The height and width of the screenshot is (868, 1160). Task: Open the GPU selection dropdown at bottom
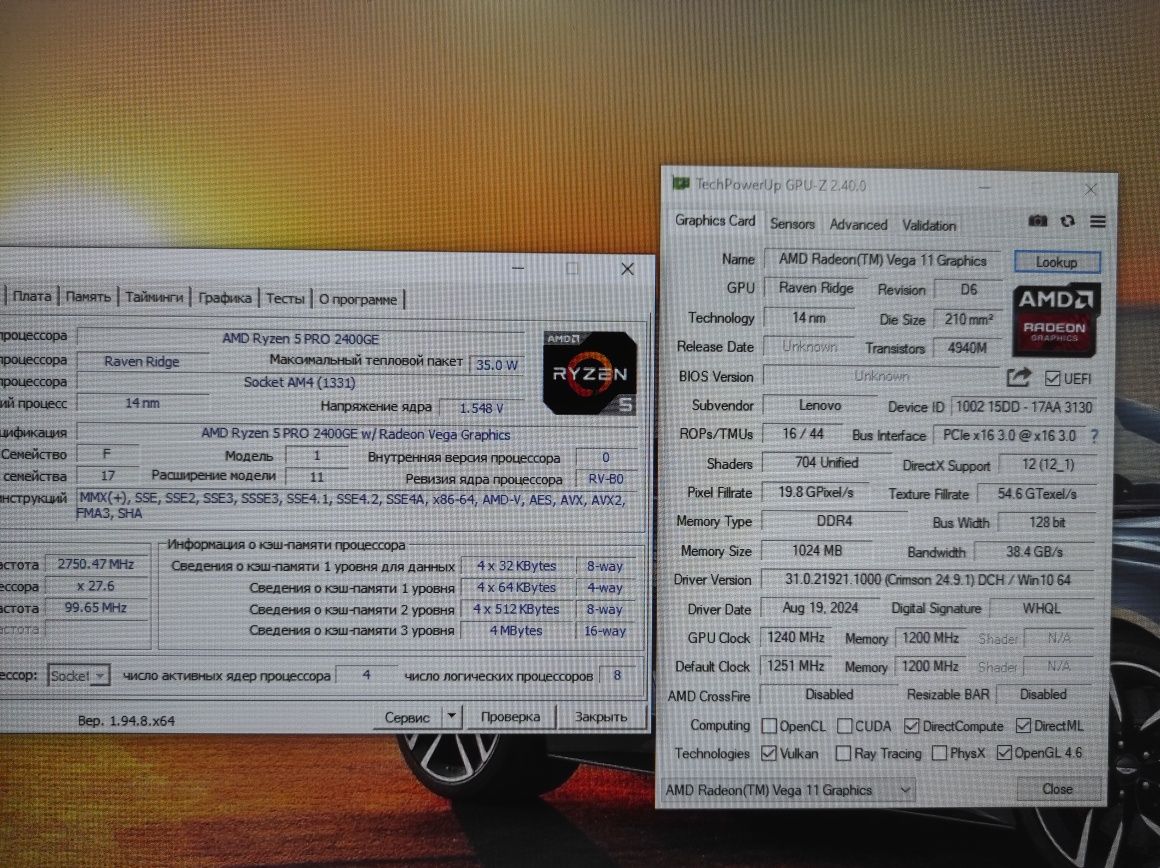[788, 790]
